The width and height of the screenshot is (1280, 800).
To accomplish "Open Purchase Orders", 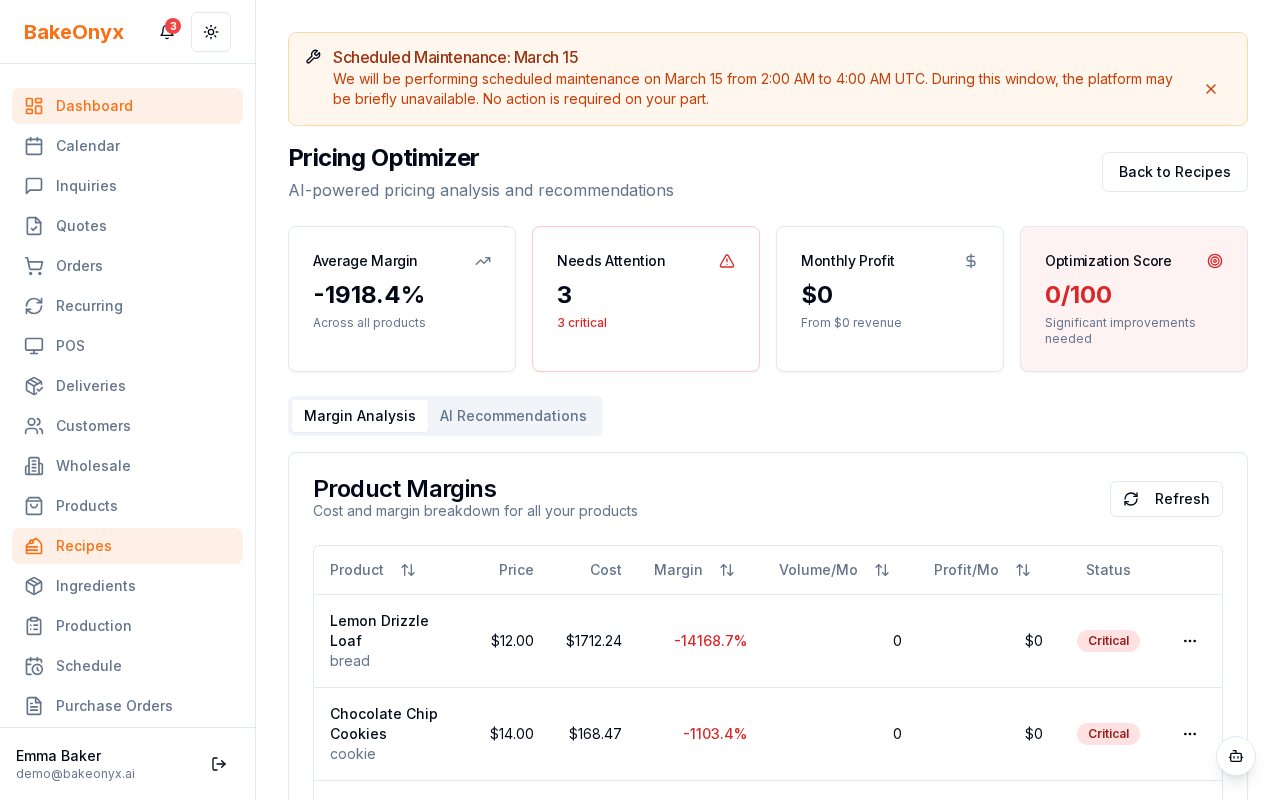I will [x=114, y=706].
